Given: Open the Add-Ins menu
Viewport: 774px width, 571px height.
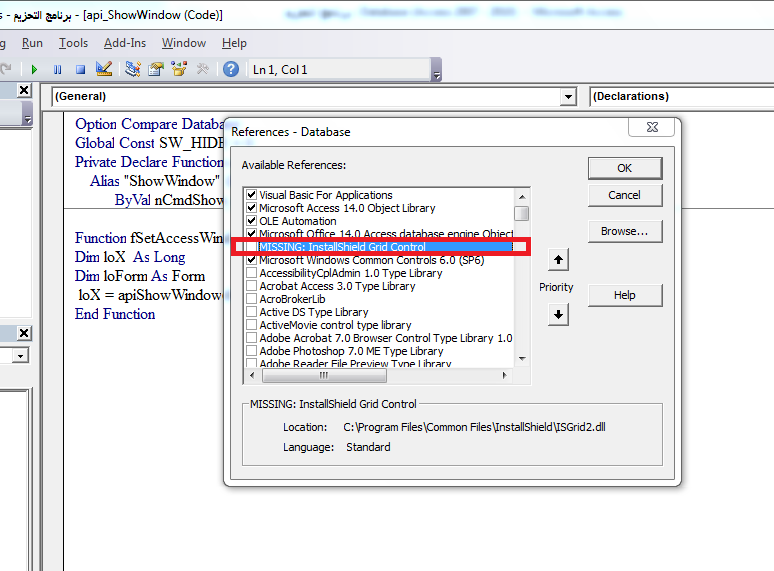Looking at the screenshot, I should coord(125,43).
